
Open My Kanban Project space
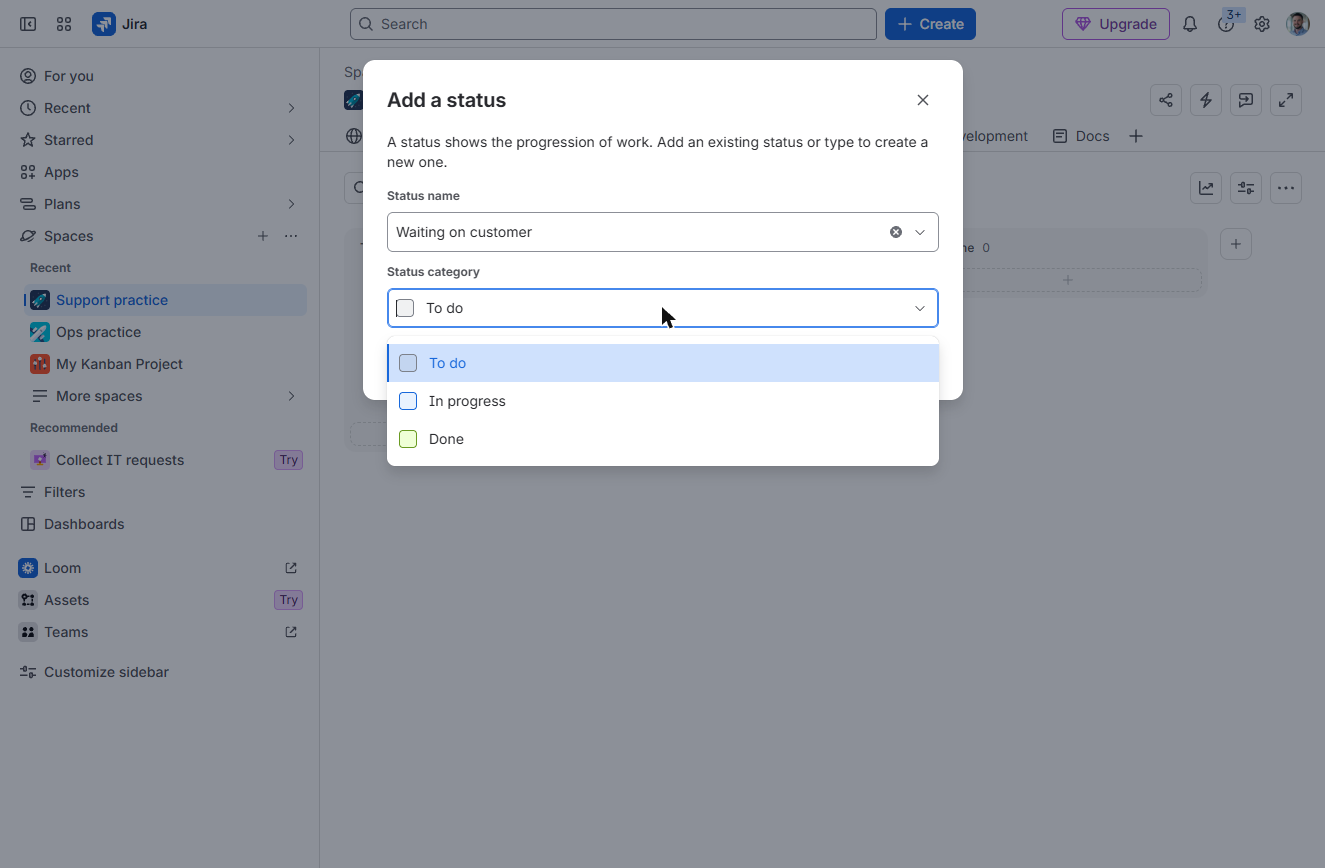coord(166,364)
